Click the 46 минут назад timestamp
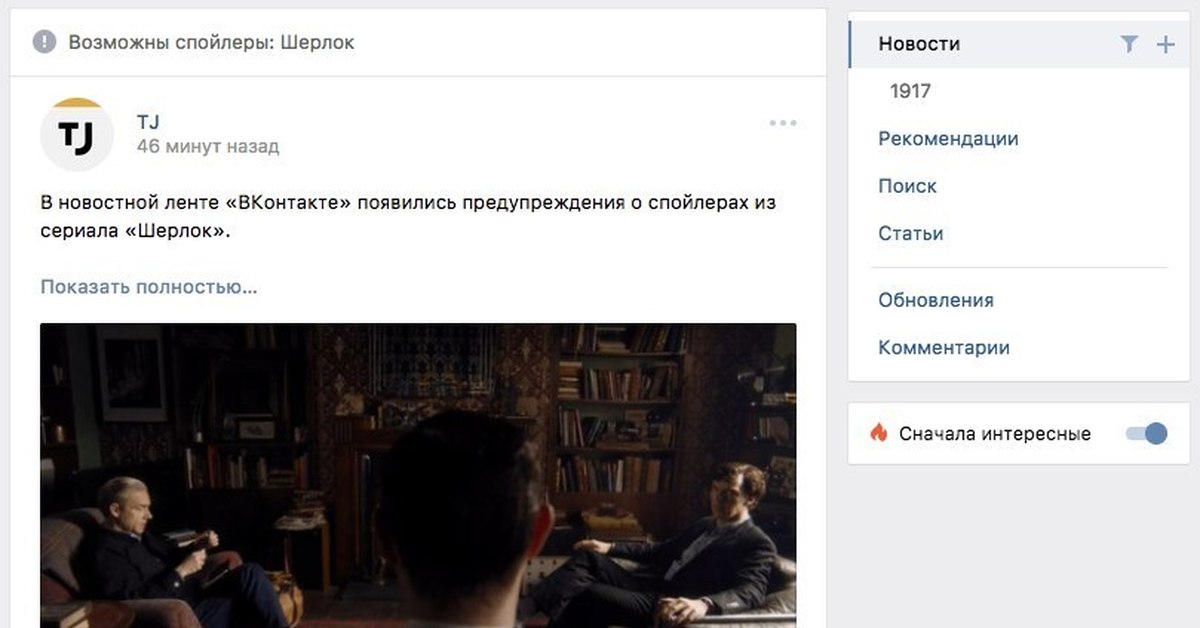This screenshot has width=1200, height=628. tap(208, 147)
